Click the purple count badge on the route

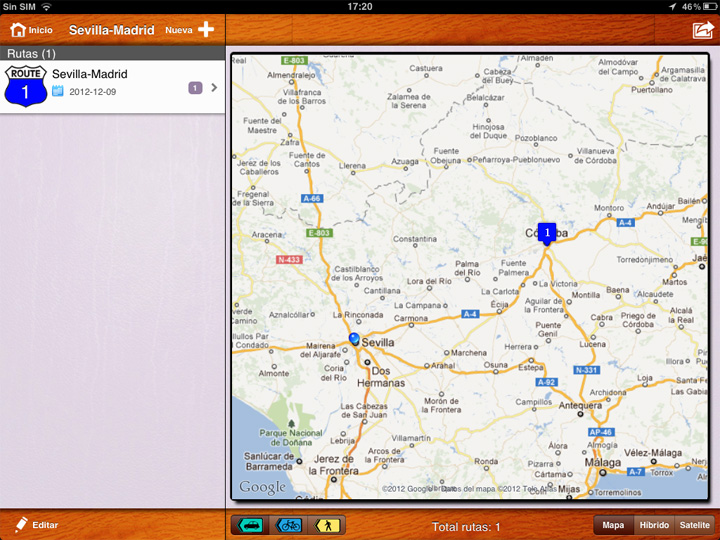[195, 88]
